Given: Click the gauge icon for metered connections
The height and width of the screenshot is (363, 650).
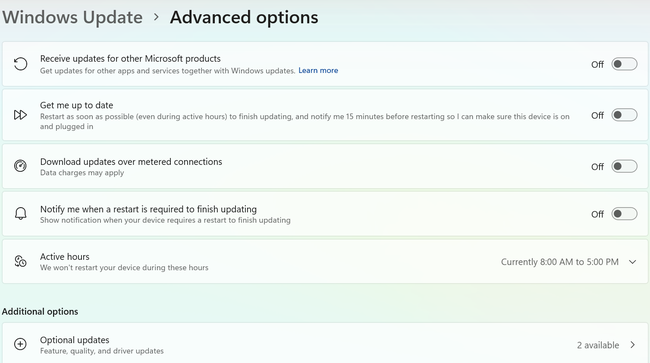Looking at the screenshot, I should point(20,166).
